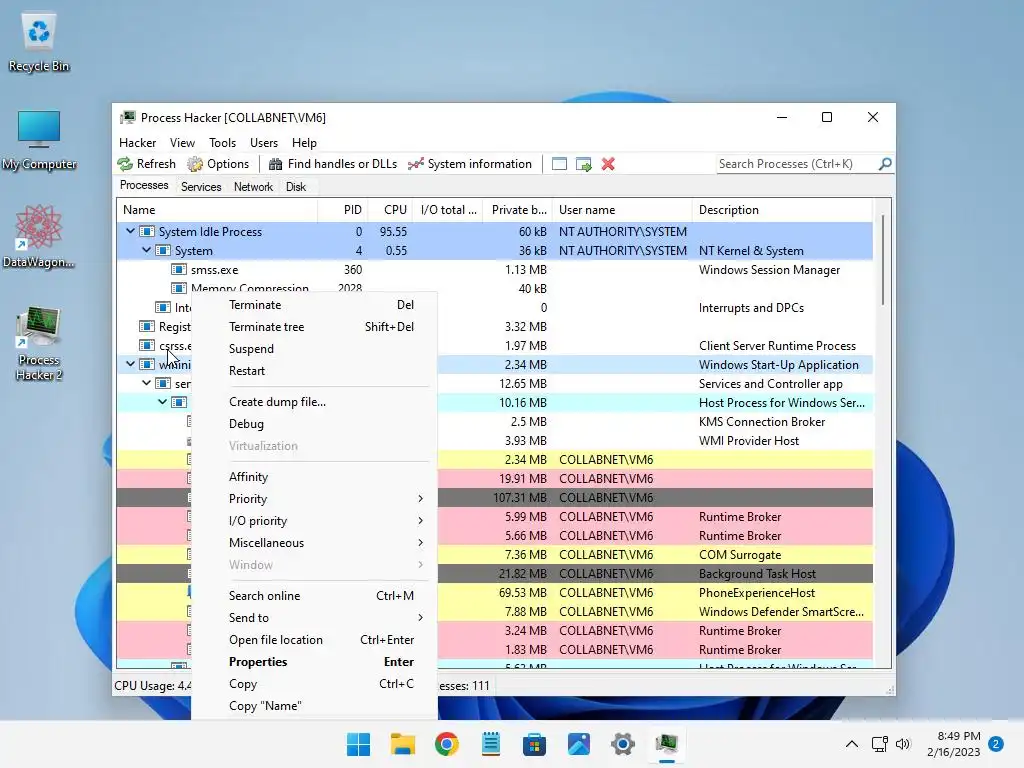Screen dimensions: 1024x768
Task: Open the clock showing 8:49 PM
Action: (x=953, y=744)
